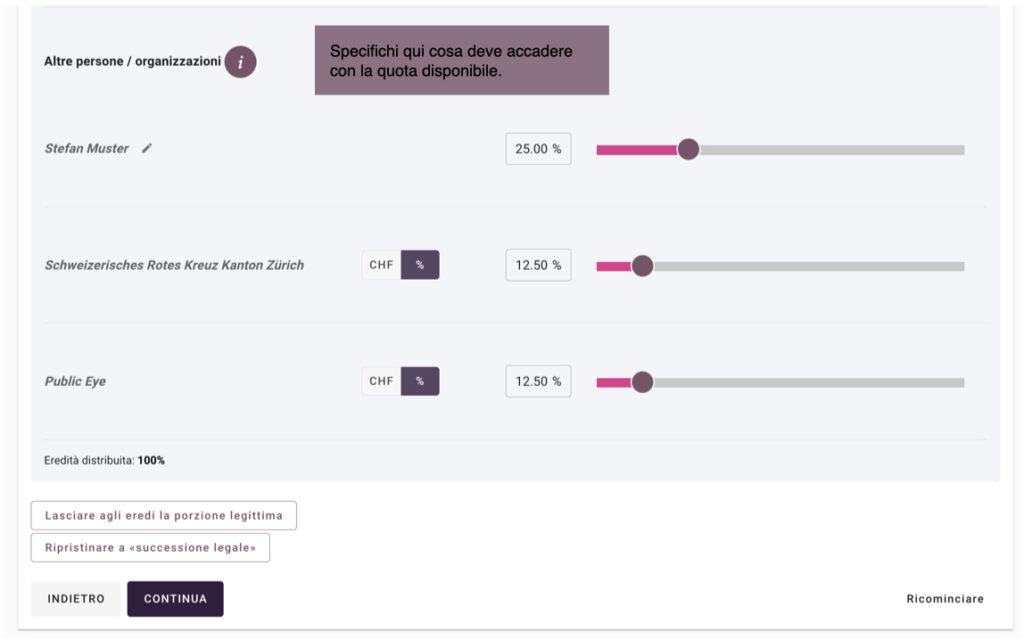Click Stefan Muster's 25.00 % input field
This screenshot has width=1024, height=640.
538,149
